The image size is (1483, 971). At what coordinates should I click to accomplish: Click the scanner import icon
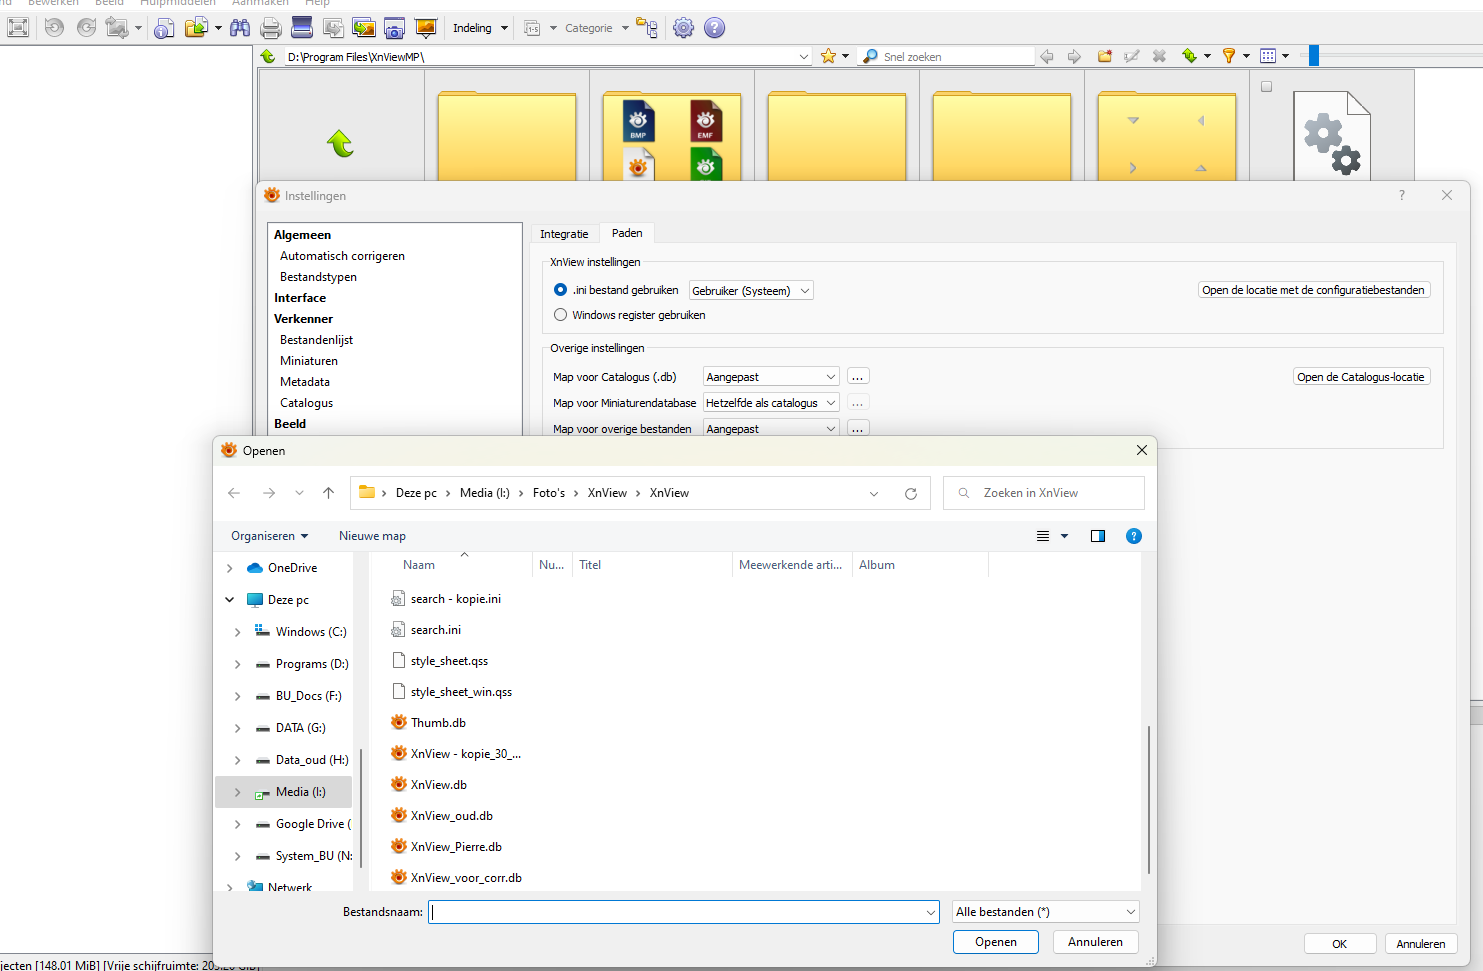[301, 28]
